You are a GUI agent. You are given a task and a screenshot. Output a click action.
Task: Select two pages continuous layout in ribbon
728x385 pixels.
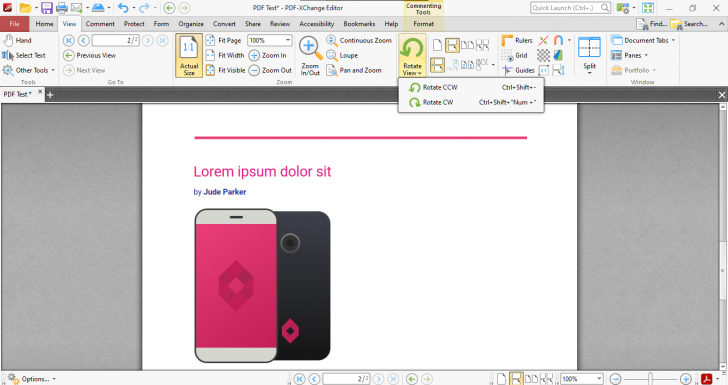pyautogui.click(x=482, y=45)
